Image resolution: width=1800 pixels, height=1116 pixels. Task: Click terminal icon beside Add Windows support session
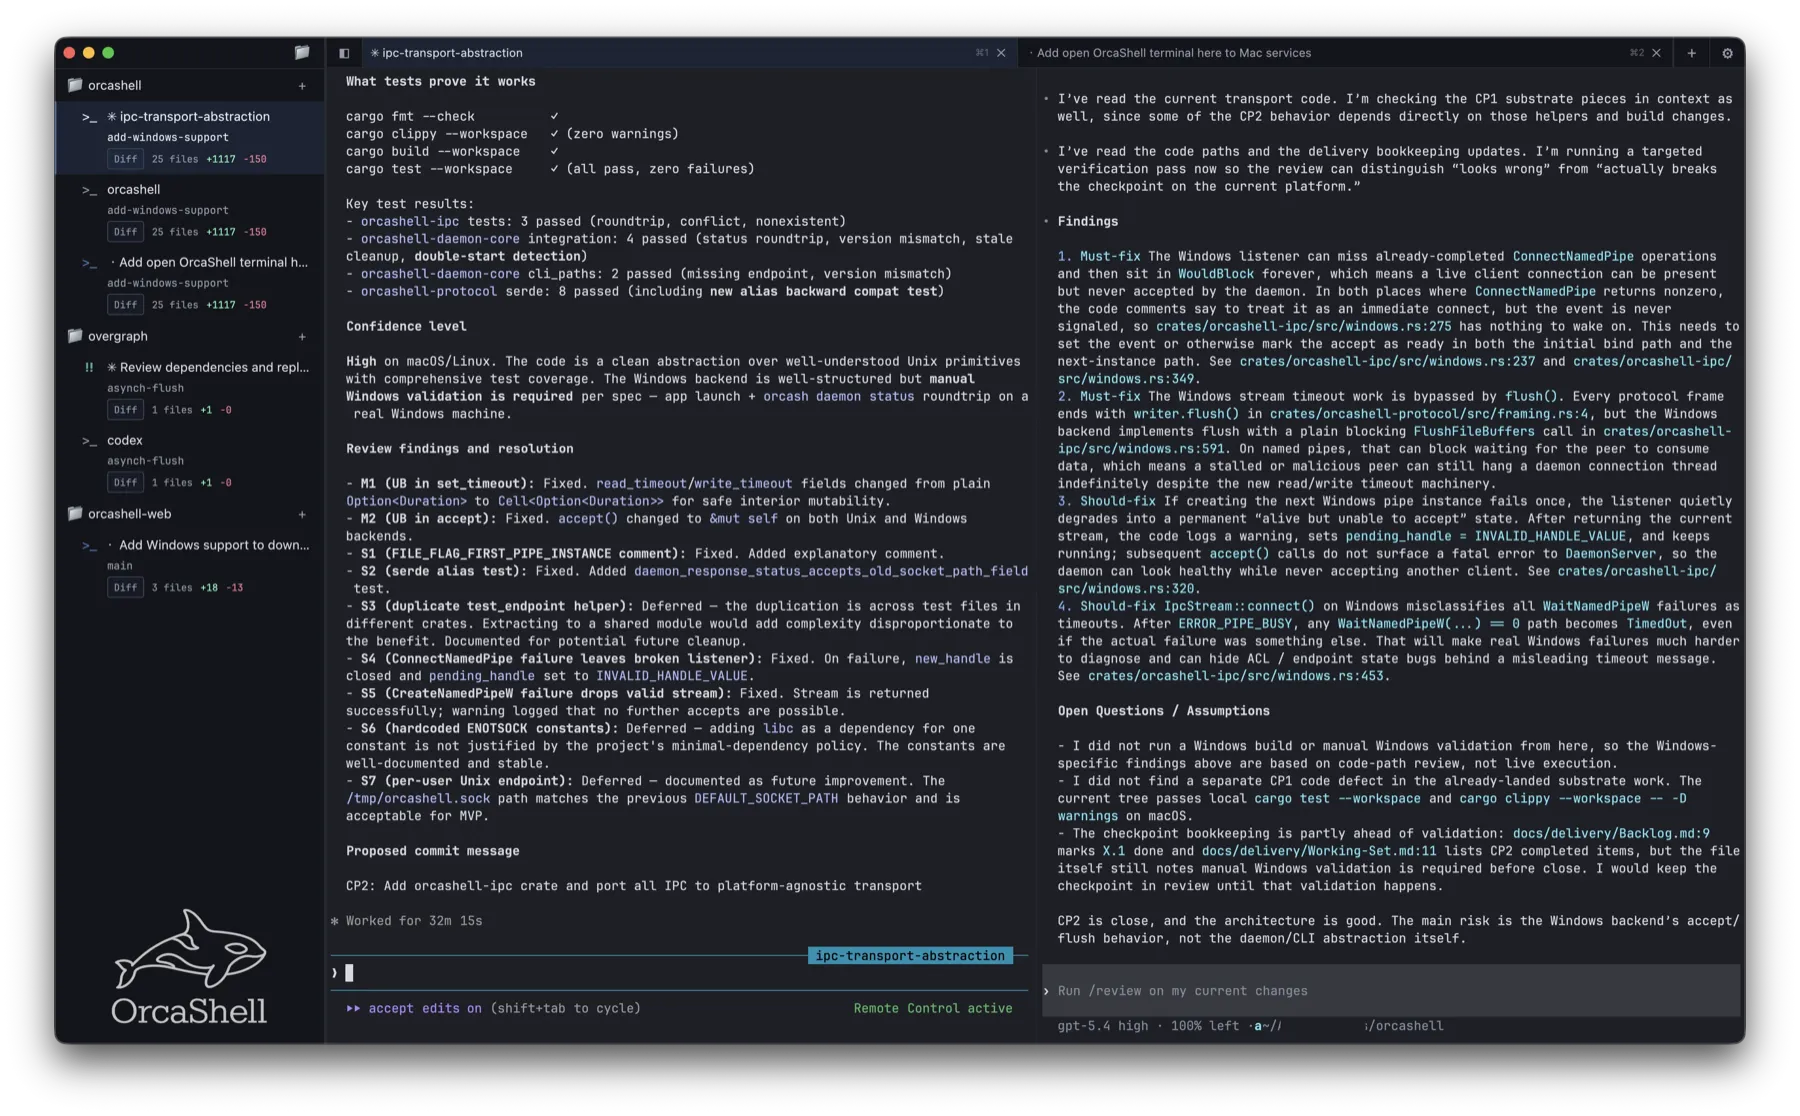pyautogui.click(x=89, y=546)
